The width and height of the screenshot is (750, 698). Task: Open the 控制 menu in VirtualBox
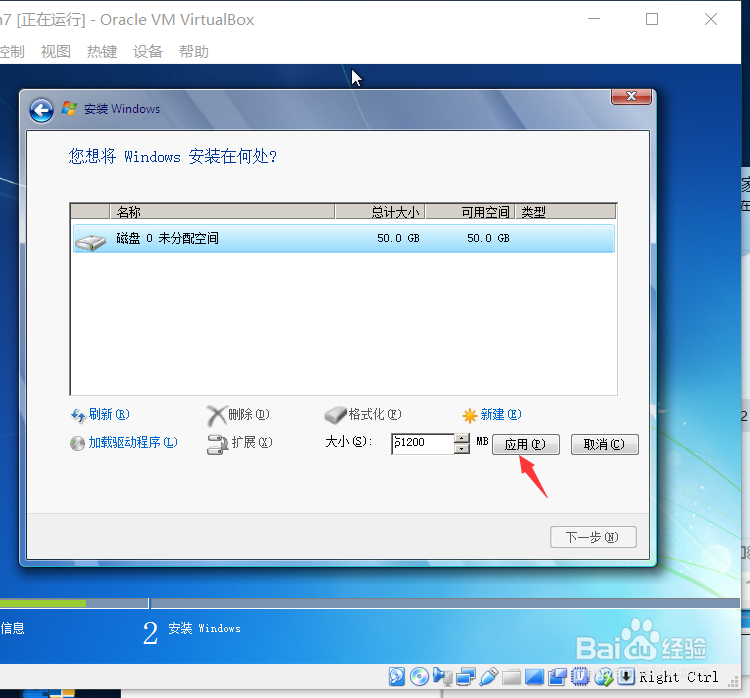(11, 51)
